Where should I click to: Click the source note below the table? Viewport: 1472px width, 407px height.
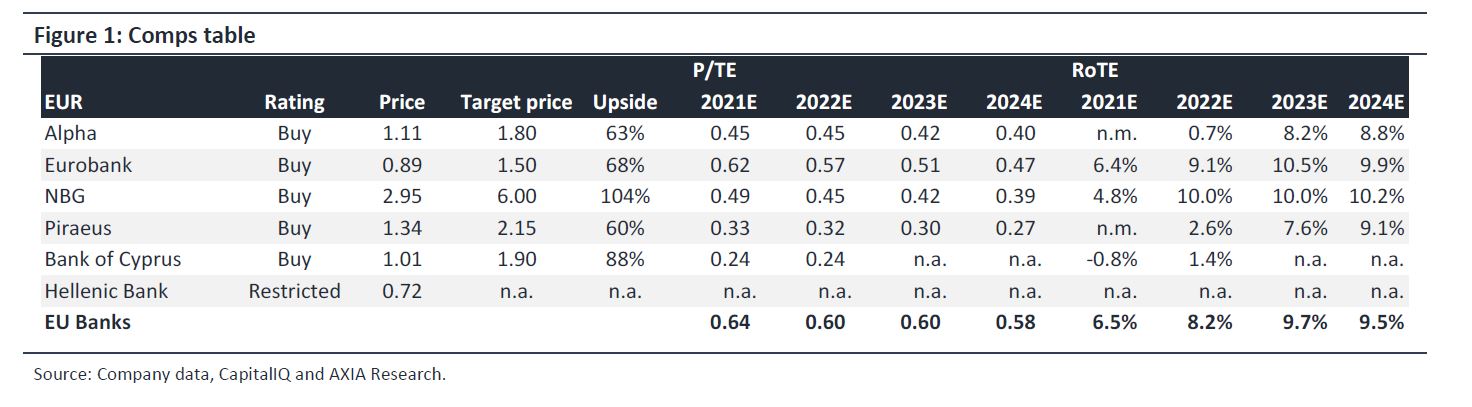tap(239, 375)
